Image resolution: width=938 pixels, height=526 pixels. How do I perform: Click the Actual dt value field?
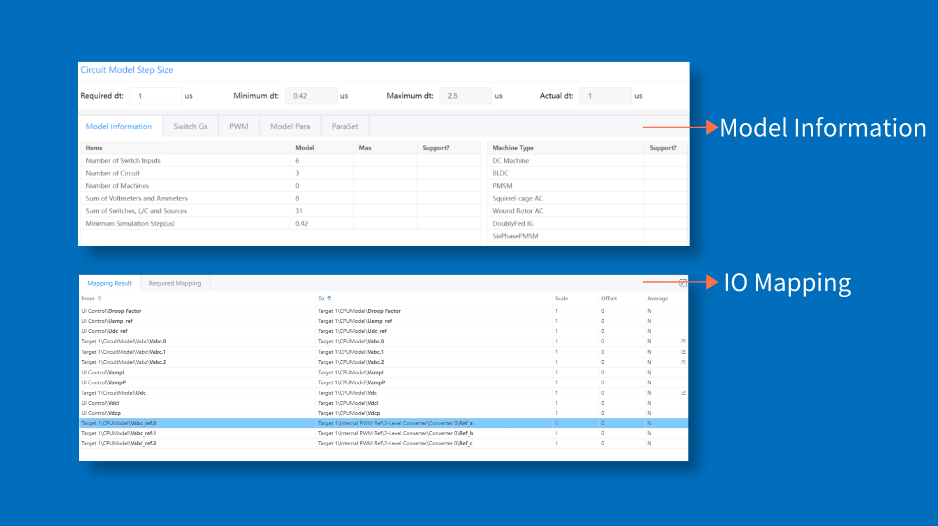[x=605, y=96]
